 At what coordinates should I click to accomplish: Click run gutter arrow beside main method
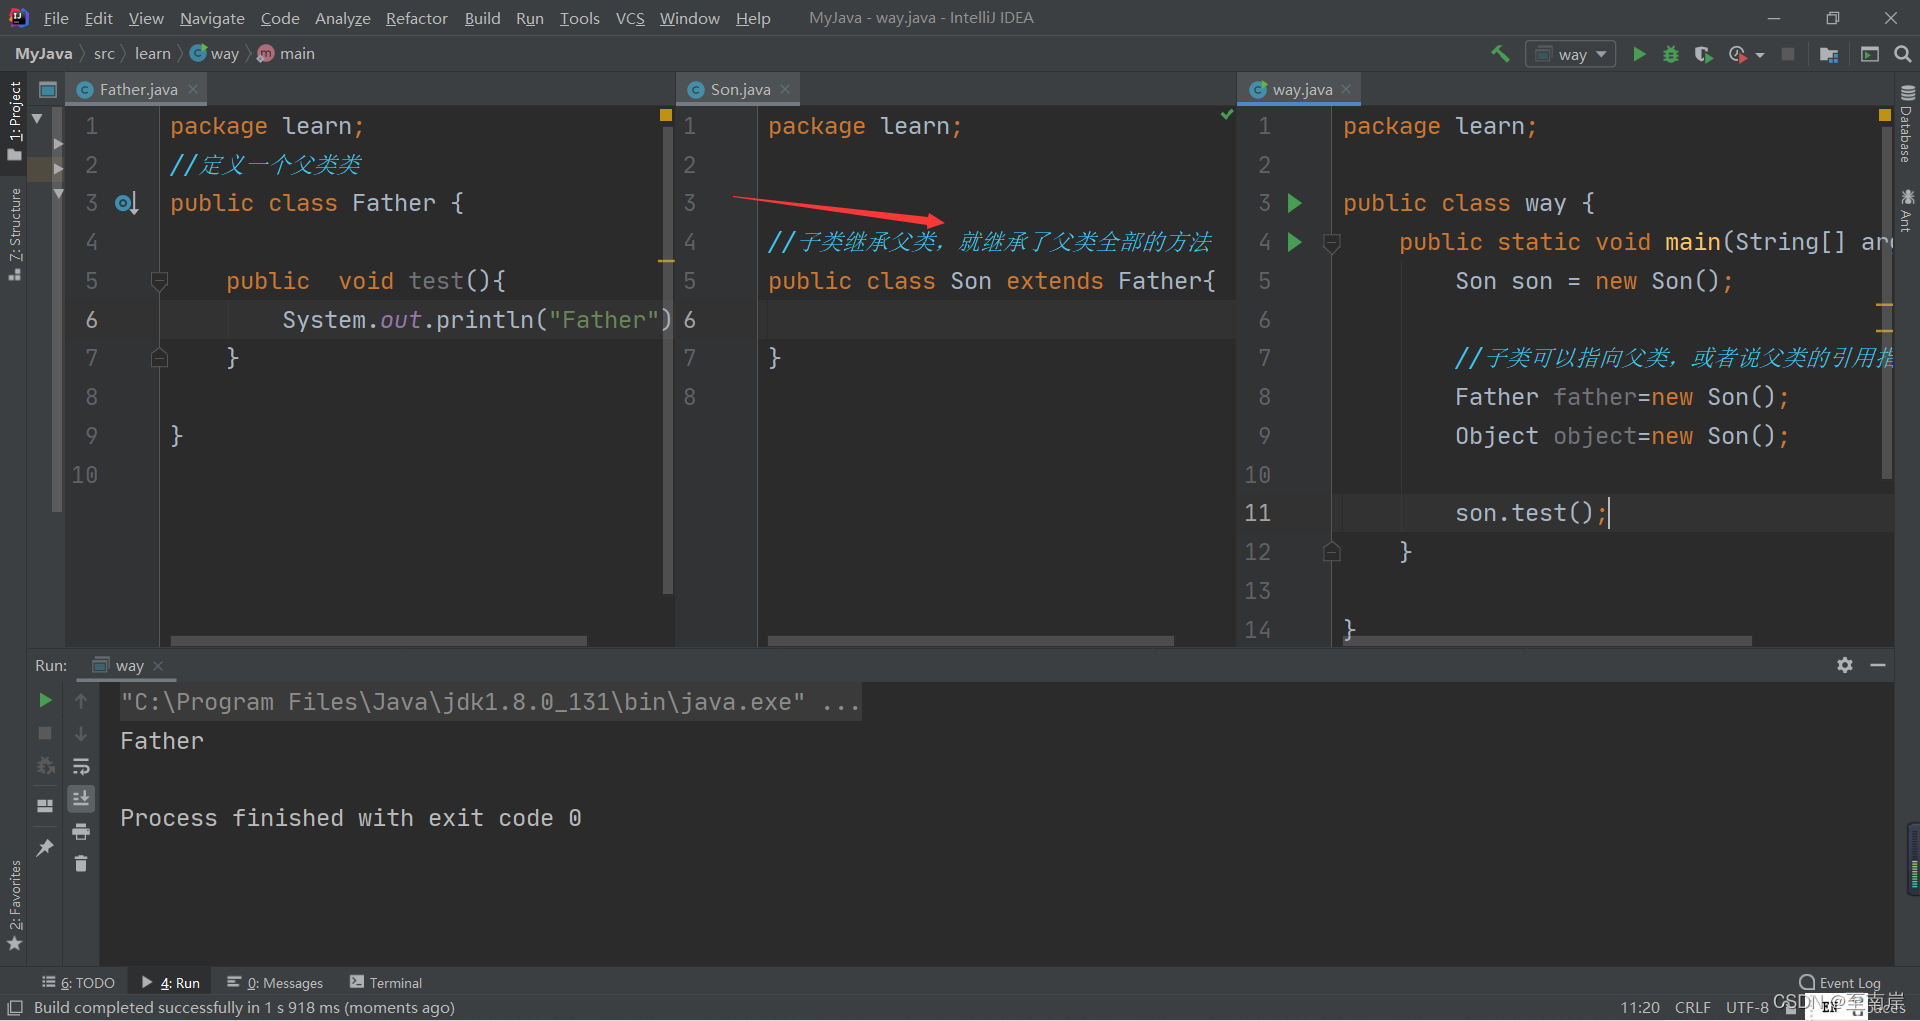(x=1295, y=242)
